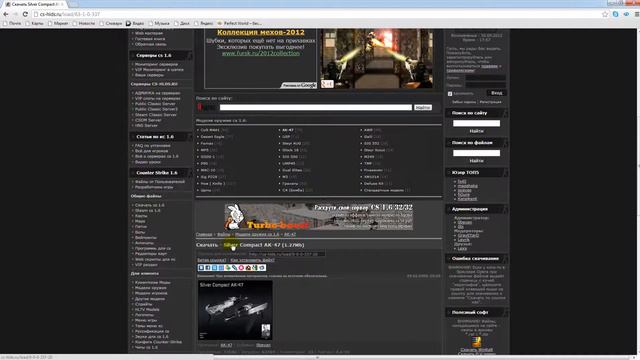Reload the page with the refresh icon
Screen dimensions: 640x360
pos(25,14)
